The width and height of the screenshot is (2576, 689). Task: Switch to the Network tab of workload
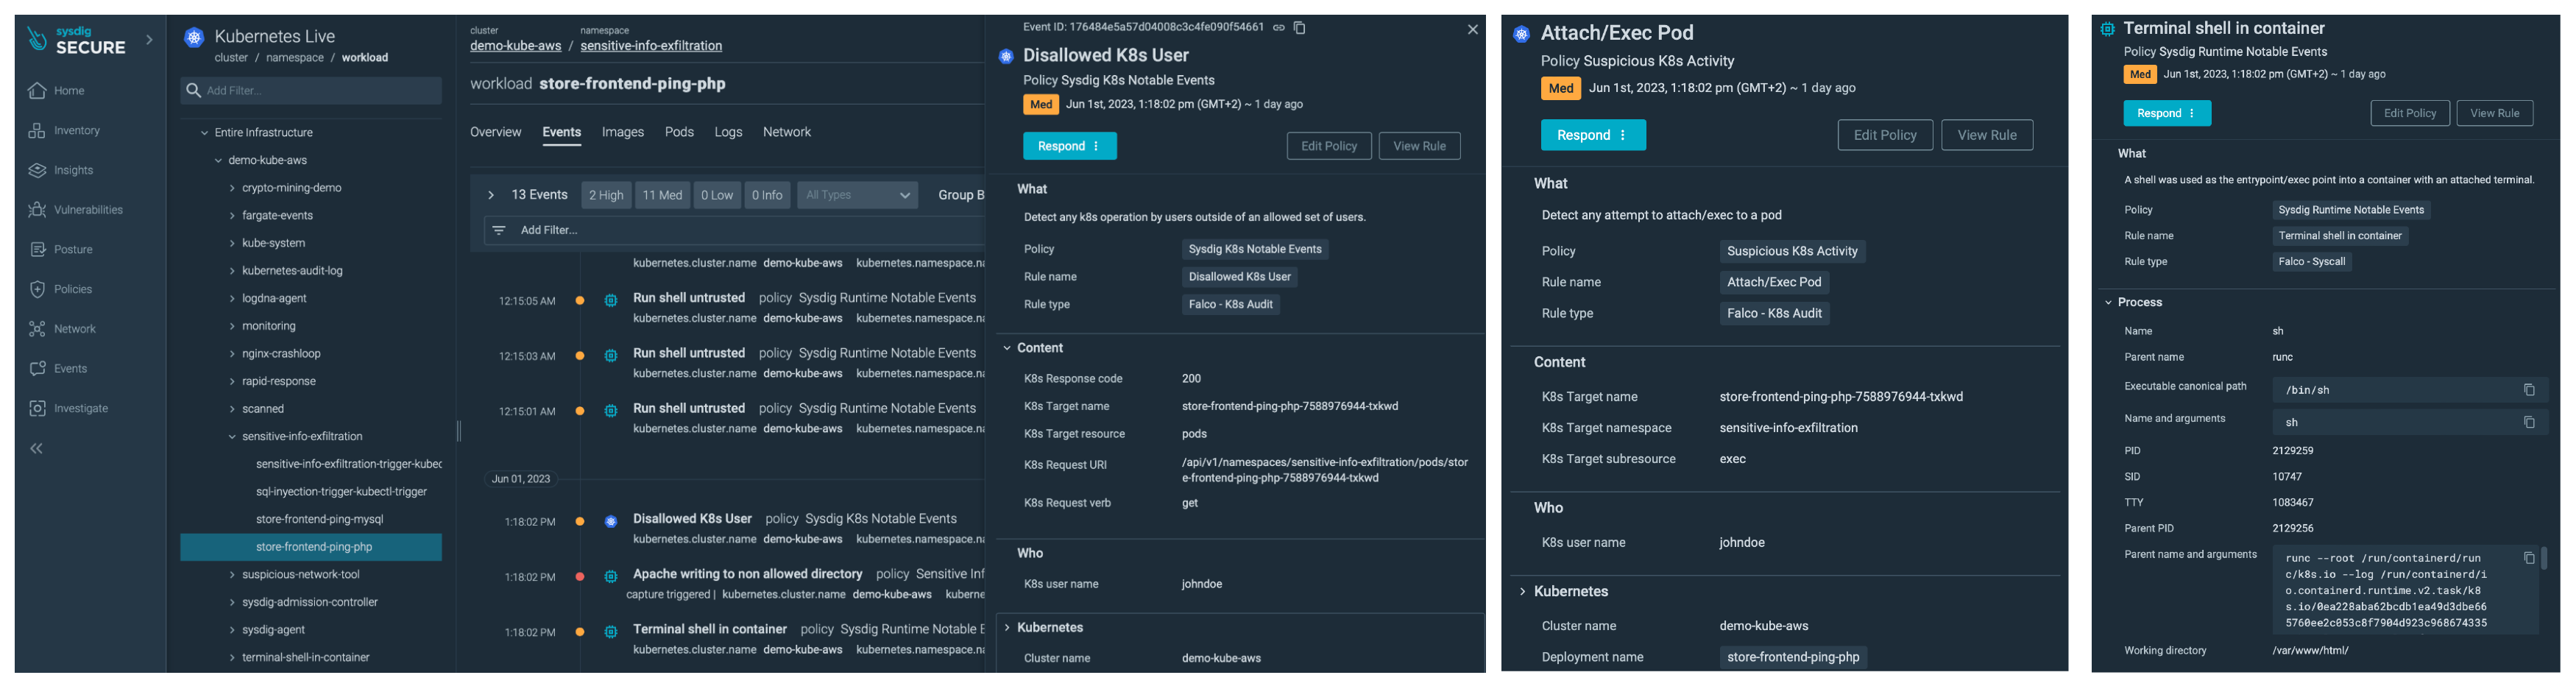pos(787,133)
